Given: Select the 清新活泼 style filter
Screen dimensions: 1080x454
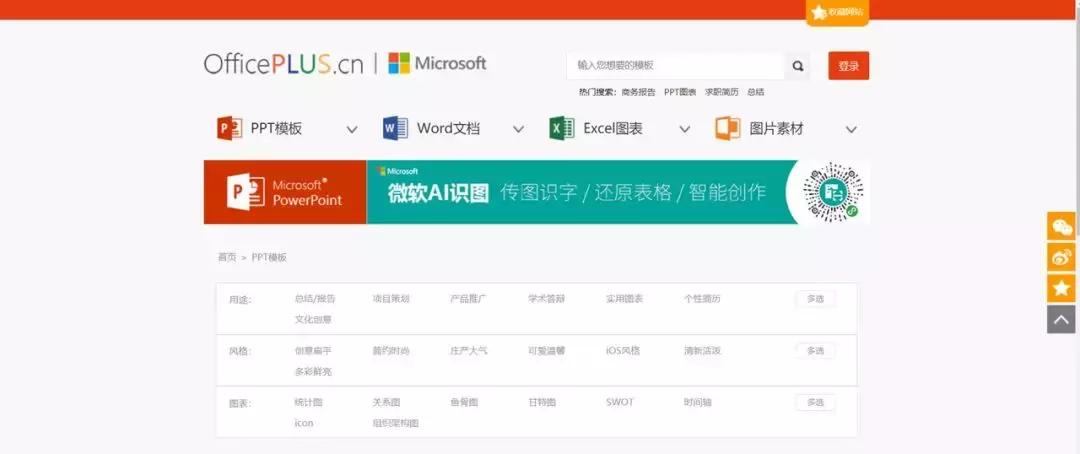Looking at the screenshot, I should [x=703, y=351].
